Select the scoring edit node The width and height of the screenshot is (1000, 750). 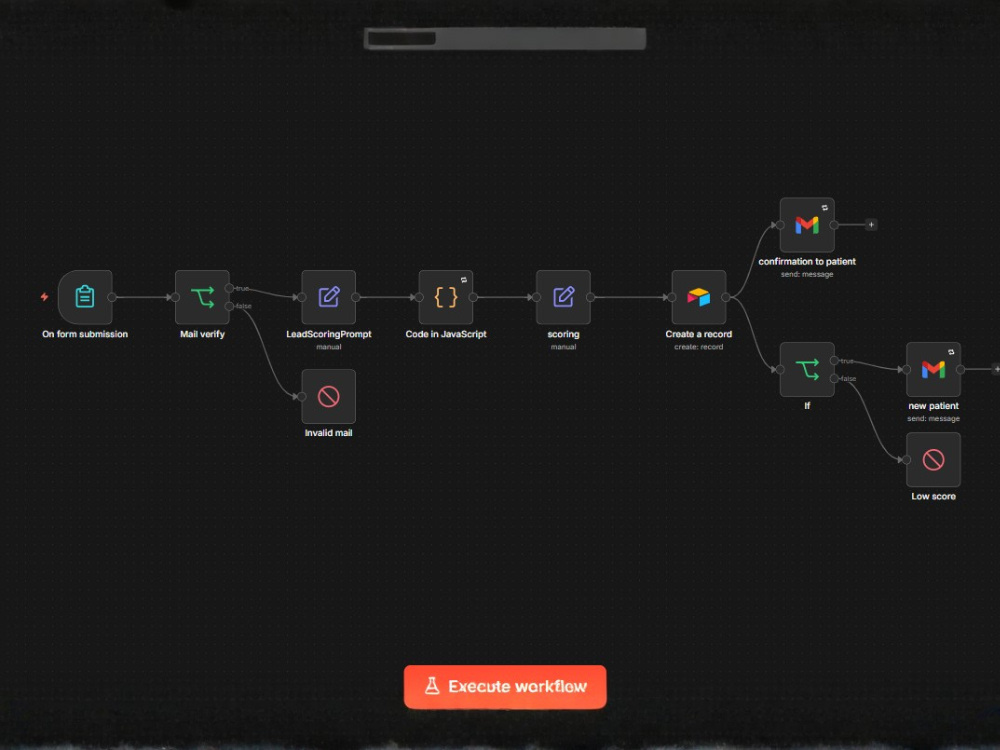tap(563, 297)
